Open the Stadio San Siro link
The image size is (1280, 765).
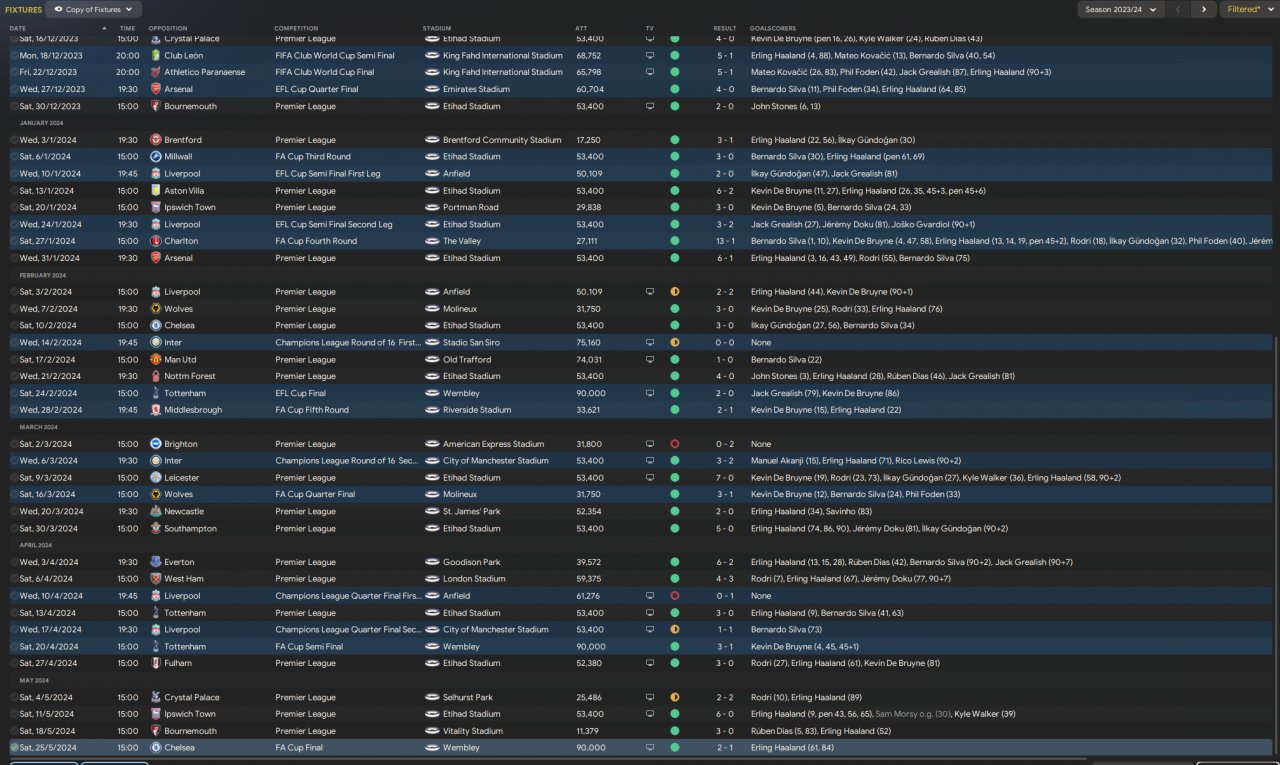472,342
